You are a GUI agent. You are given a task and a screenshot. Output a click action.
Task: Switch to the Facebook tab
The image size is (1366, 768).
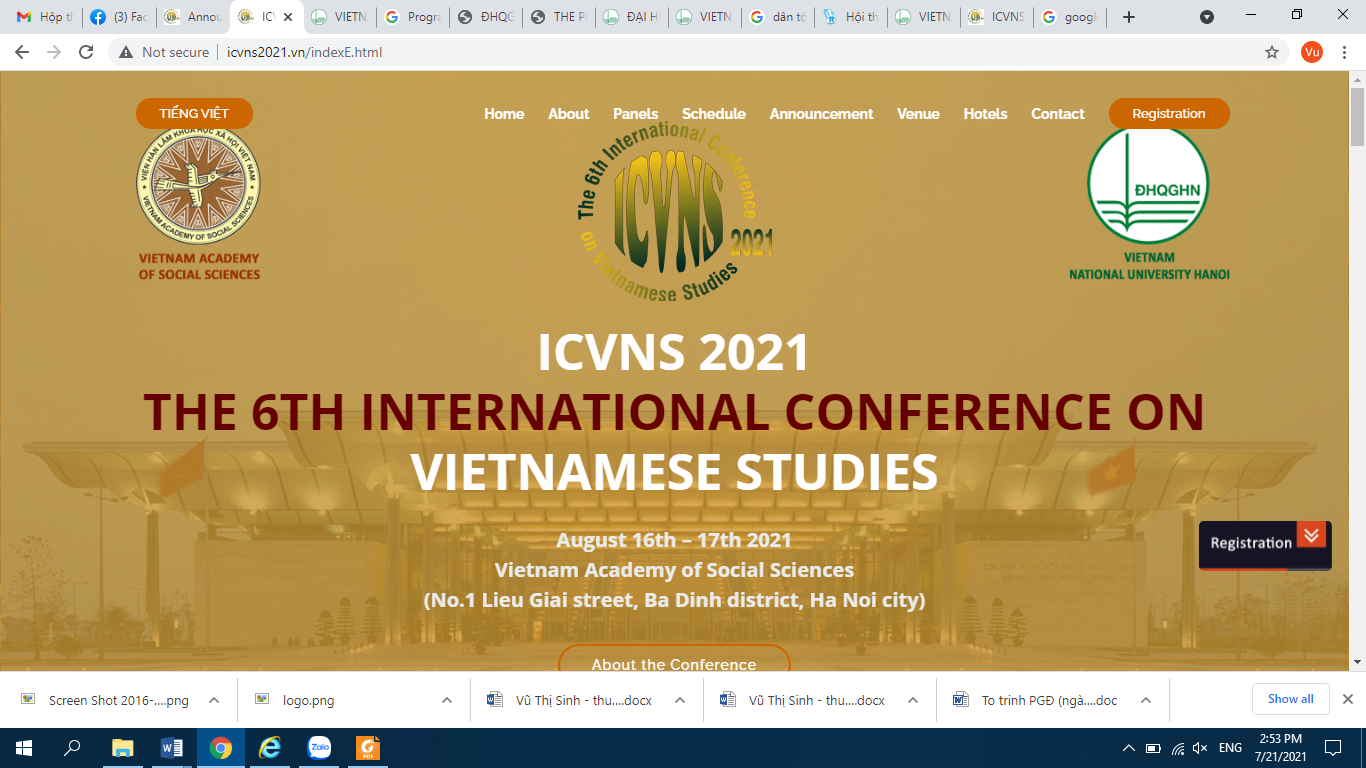[118, 17]
